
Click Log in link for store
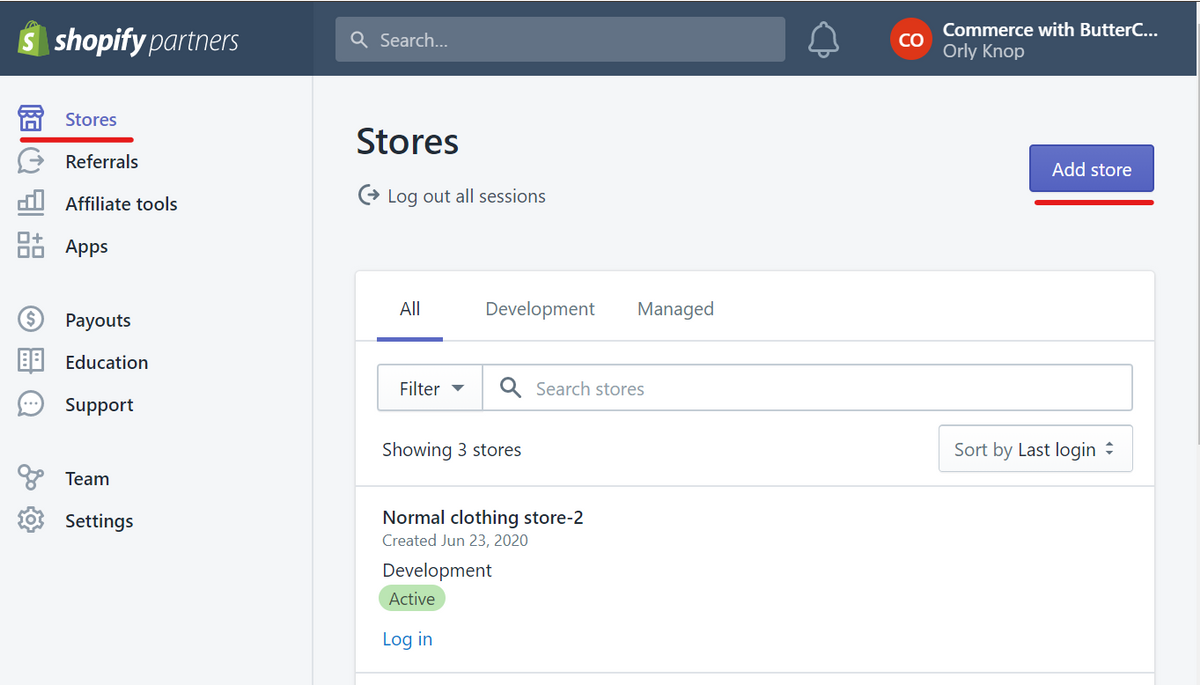[407, 639]
